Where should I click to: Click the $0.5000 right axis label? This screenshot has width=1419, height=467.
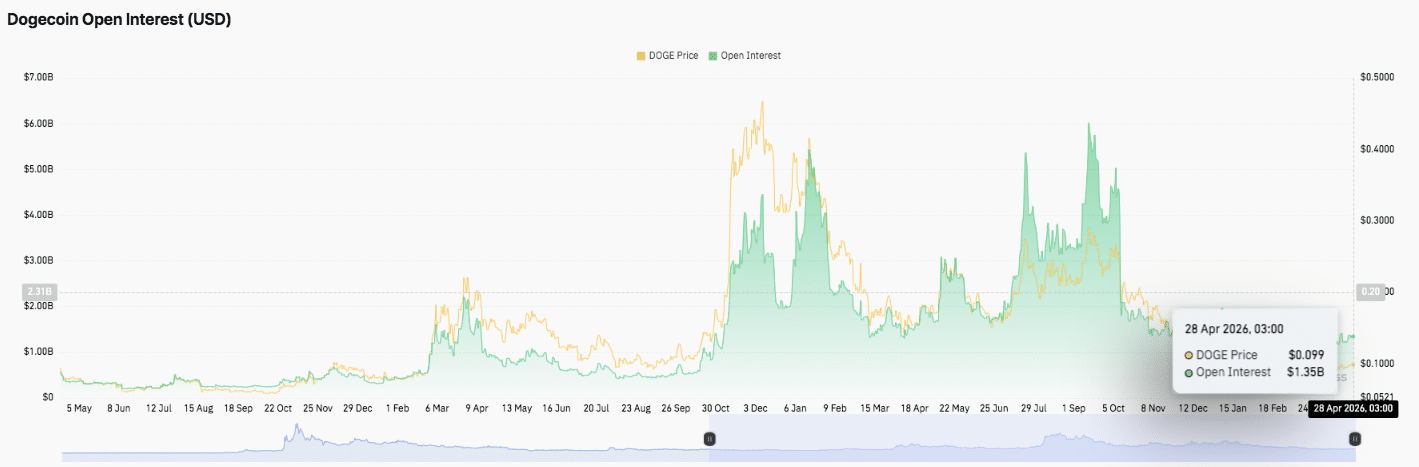1378,77
